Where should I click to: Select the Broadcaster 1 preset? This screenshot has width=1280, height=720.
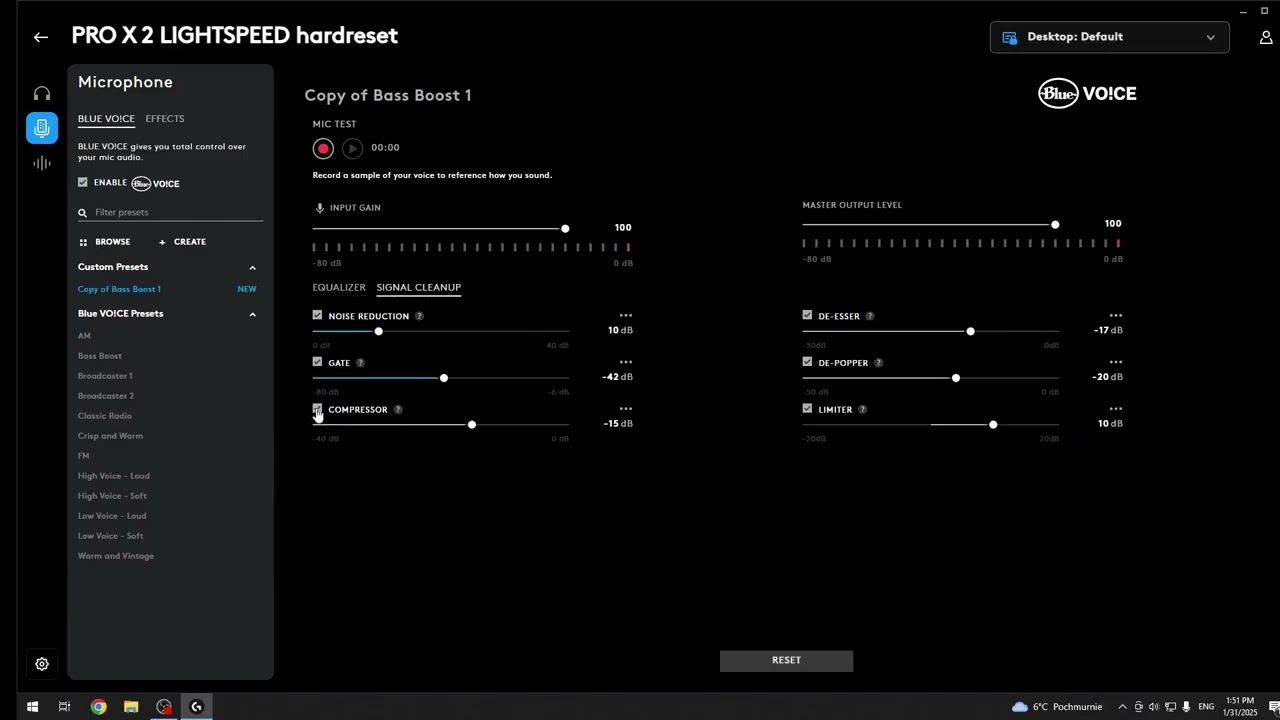[105, 376]
